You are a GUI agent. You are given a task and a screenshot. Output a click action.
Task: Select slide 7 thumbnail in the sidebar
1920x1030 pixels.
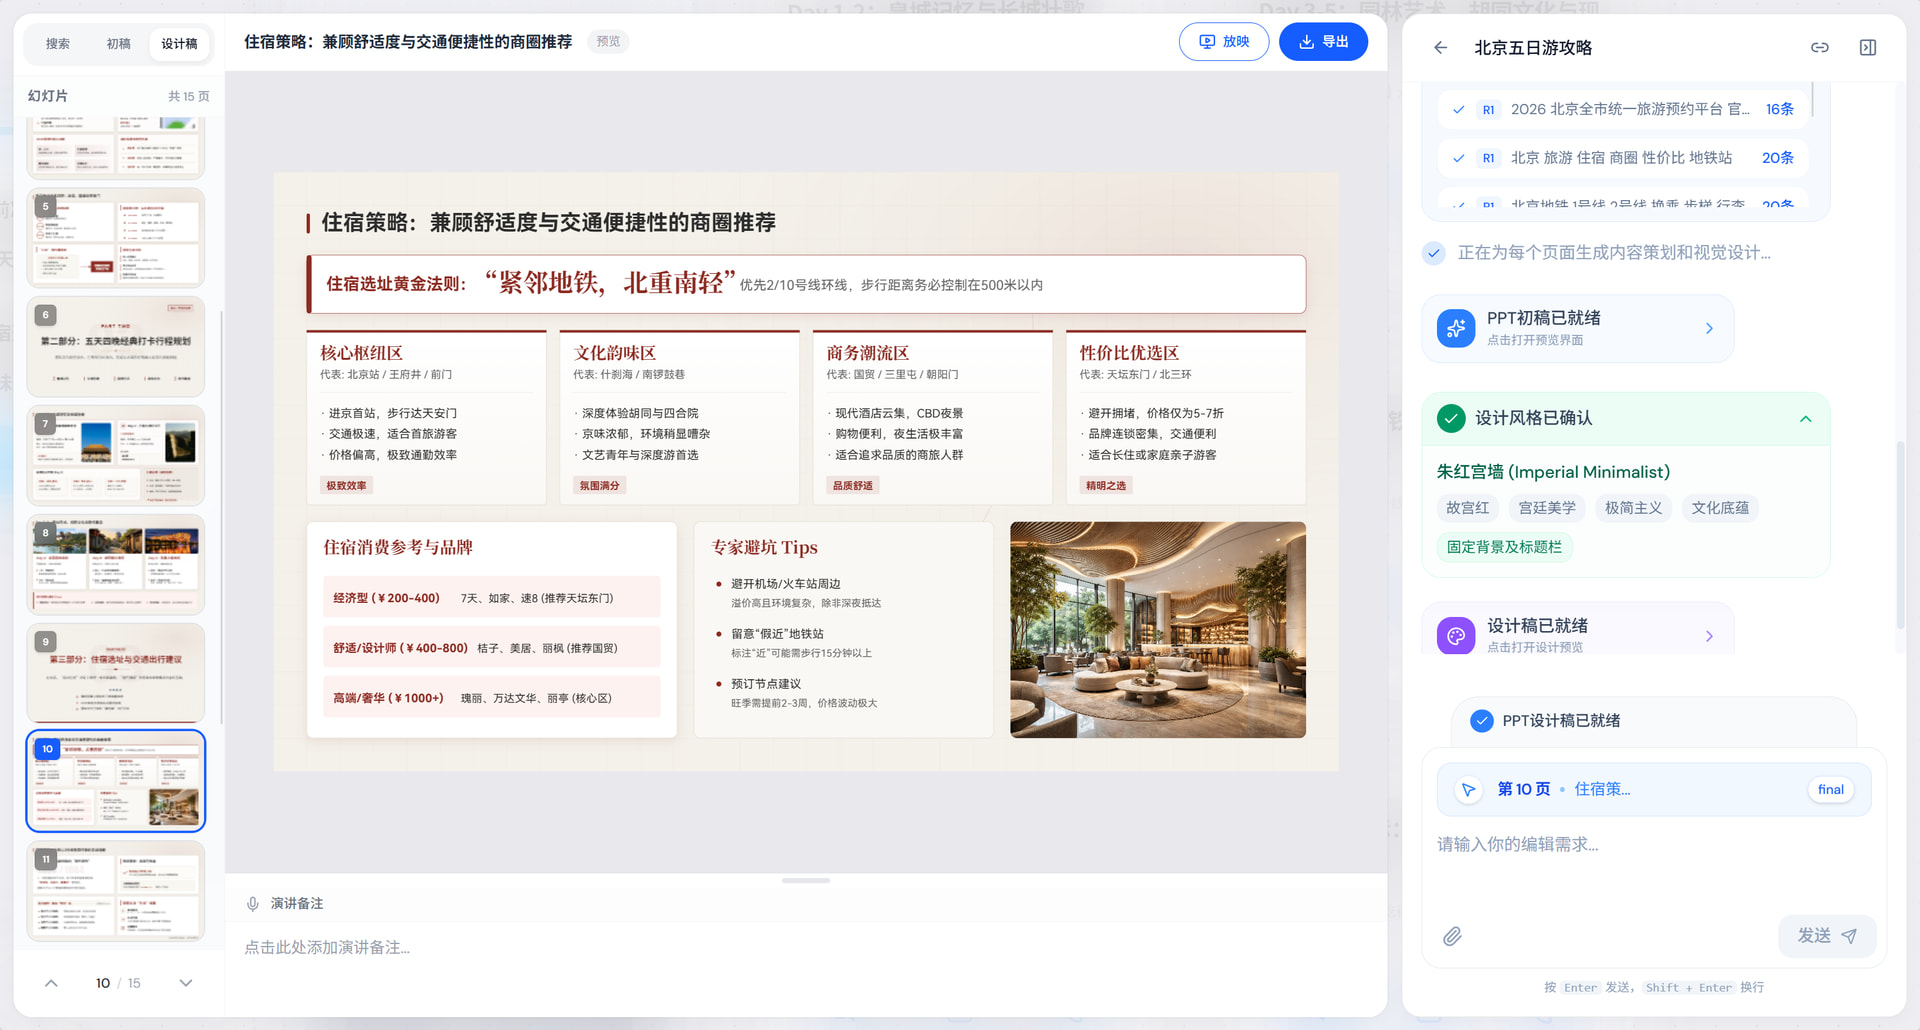point(116,455)
